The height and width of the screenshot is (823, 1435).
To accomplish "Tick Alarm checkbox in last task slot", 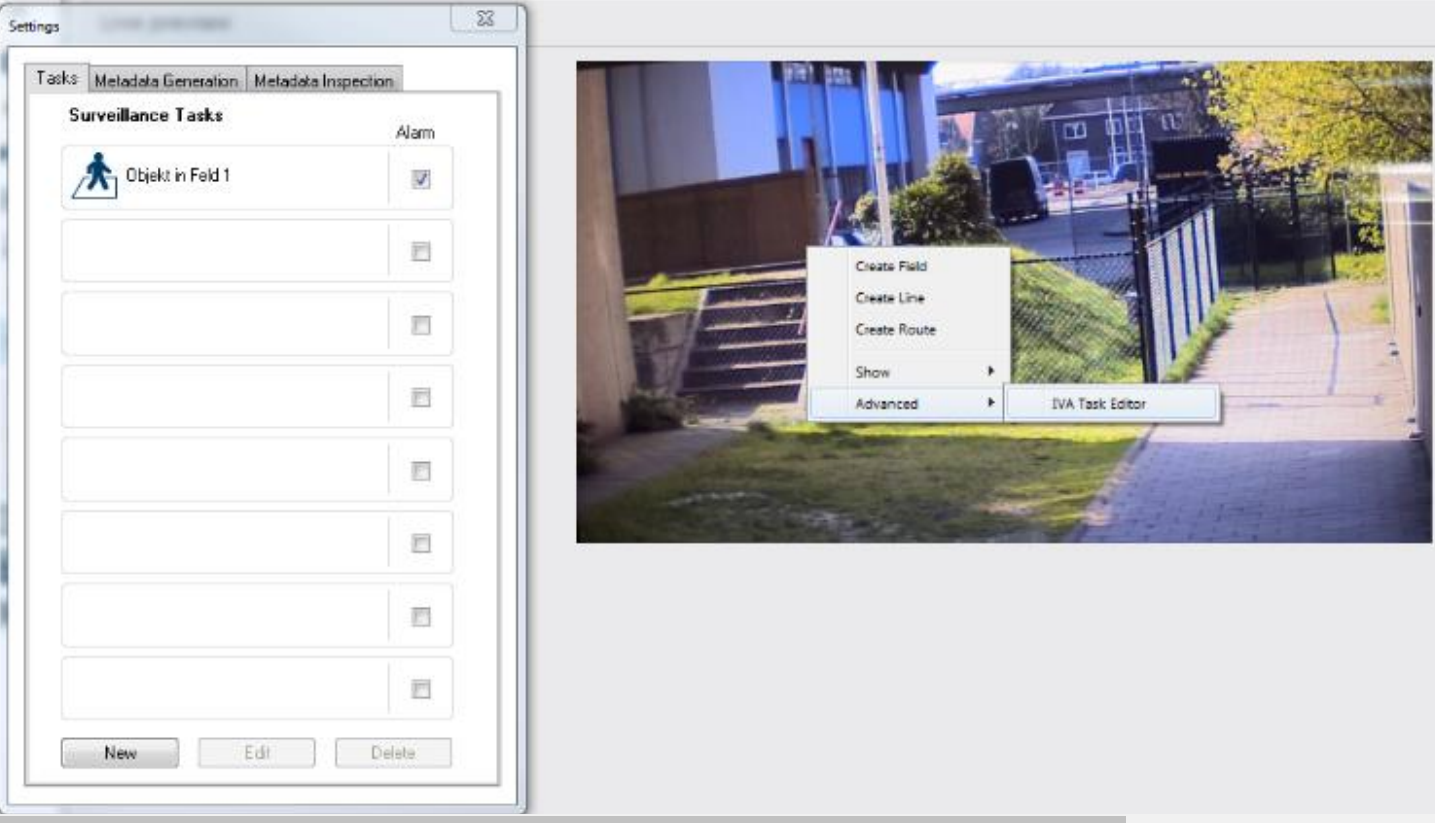I will point(421,689).
